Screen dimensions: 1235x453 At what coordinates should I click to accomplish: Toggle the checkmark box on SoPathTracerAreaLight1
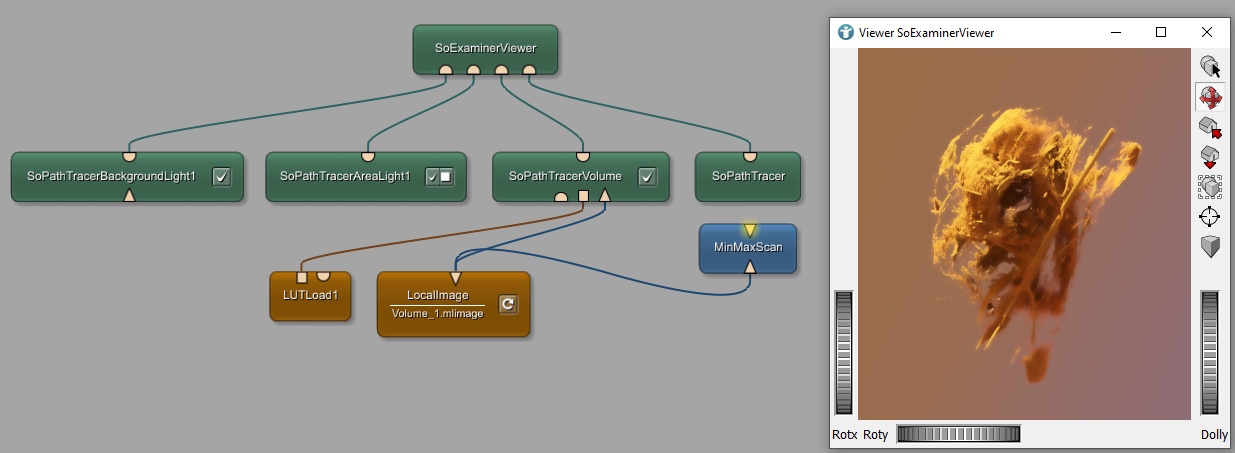click(x=433, y=177)
